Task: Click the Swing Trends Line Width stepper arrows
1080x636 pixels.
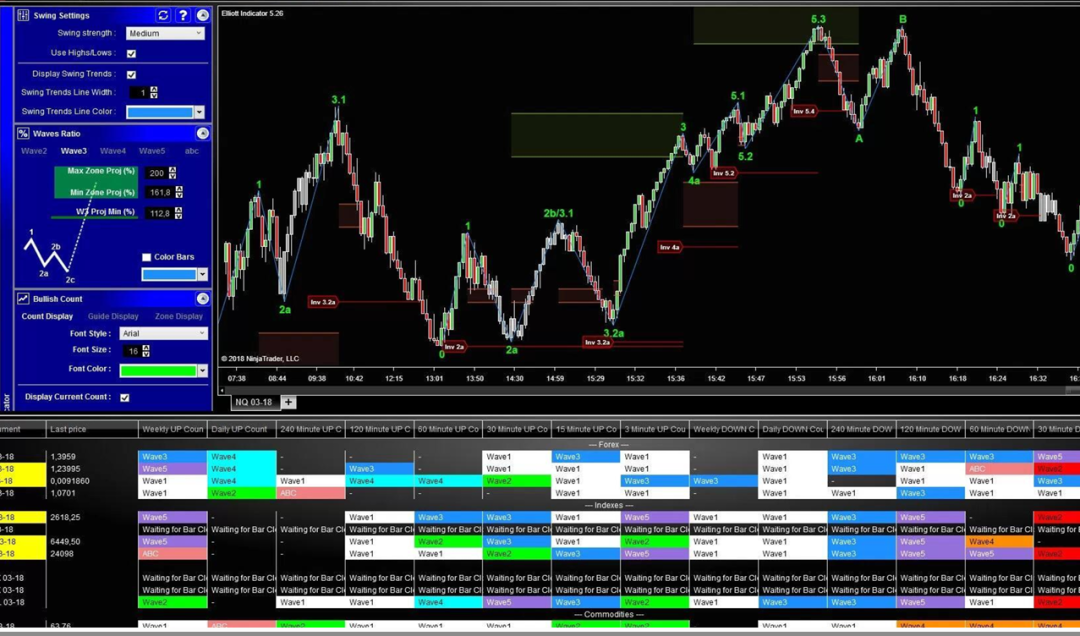Action: click(x=154, y=92)
